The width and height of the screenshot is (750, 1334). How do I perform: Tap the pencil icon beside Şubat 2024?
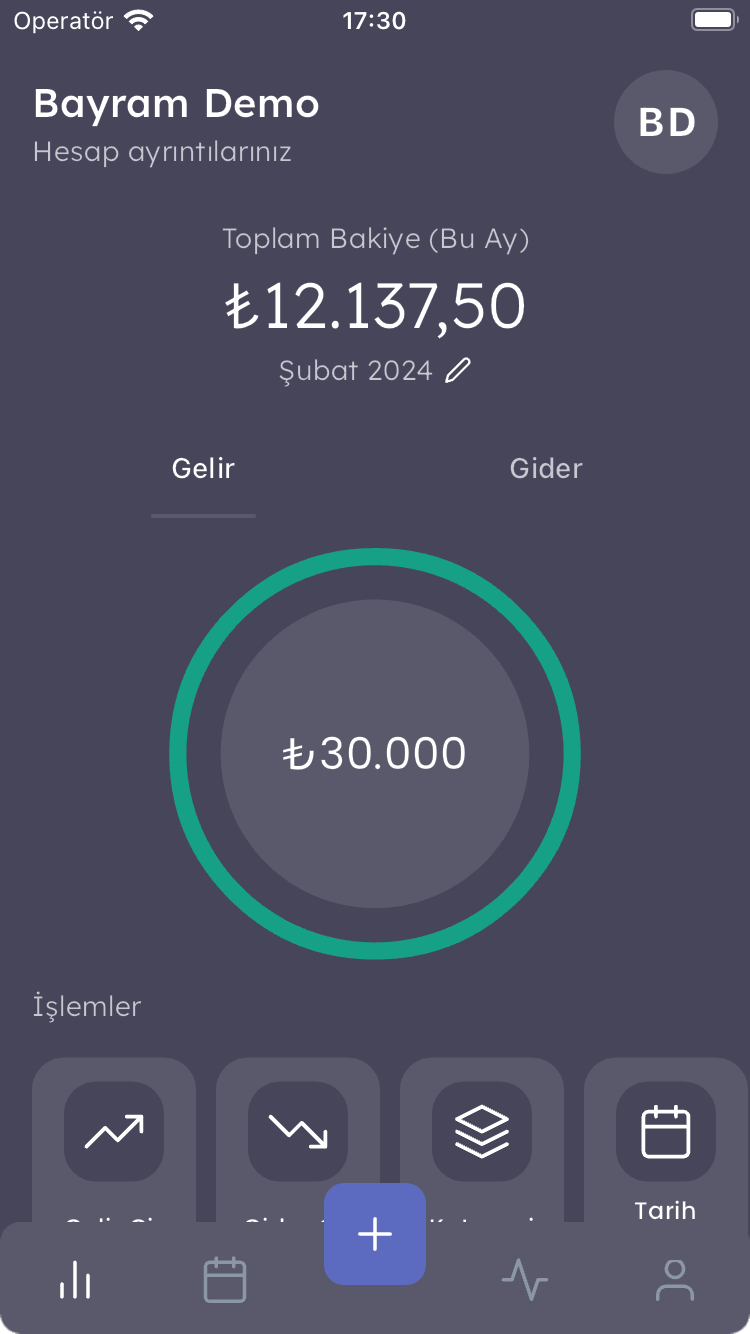[458, 371]
